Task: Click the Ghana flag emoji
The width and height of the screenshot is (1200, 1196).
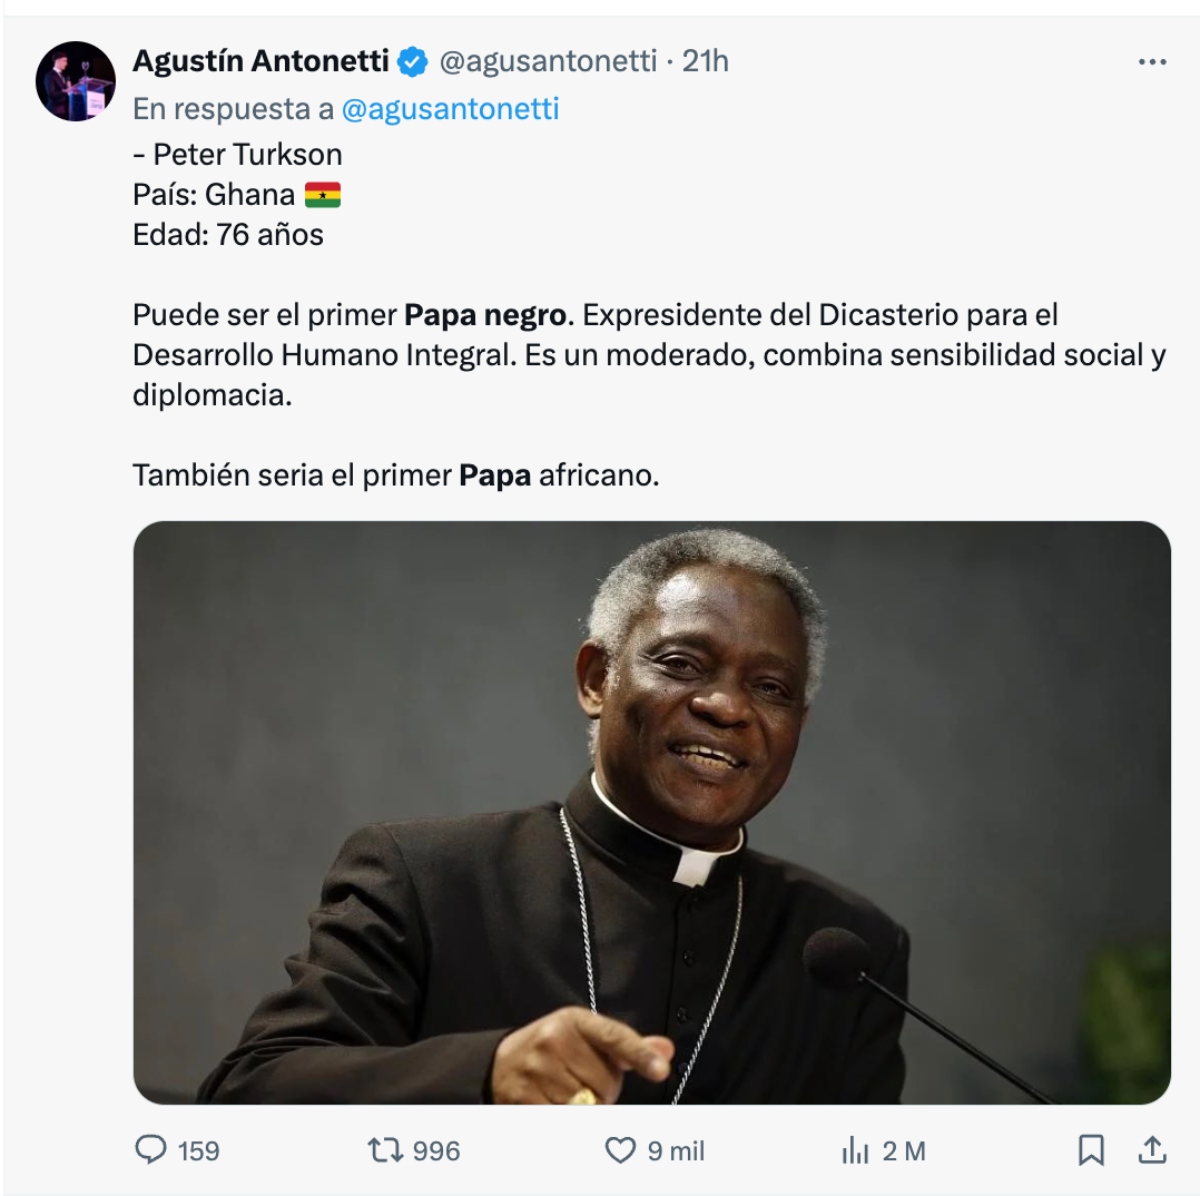Action: (322, 195)
